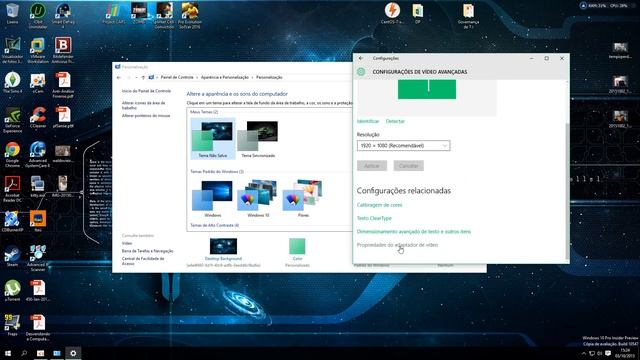Viewport: 640px width, 360px height.
Task: Open the kitty.exe desktop icon
Action: tap(38, 187)
